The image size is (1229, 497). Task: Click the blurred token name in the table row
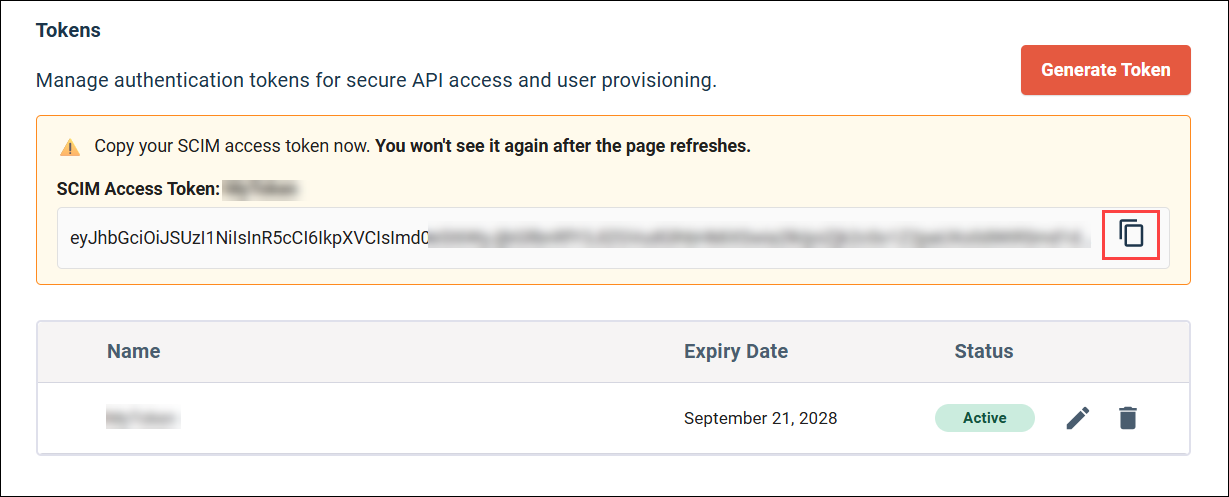tap(143, 418)
